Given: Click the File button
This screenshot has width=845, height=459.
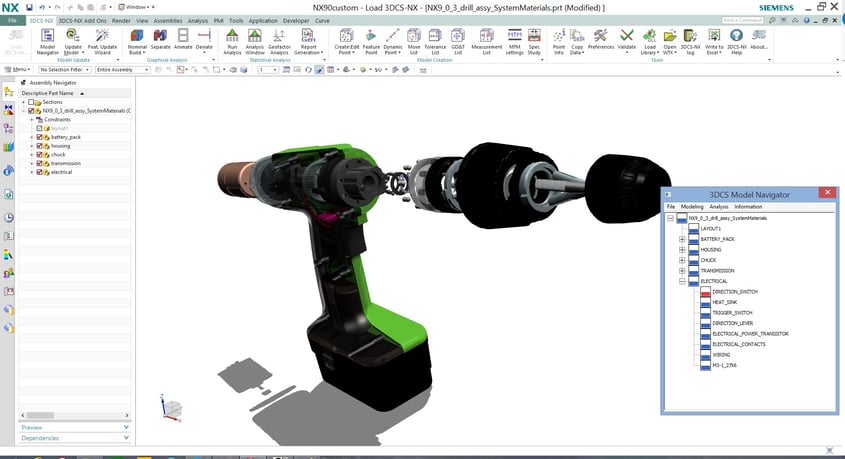Looking at the screenshot, I should pyautogui.click(x=12, y=20).
